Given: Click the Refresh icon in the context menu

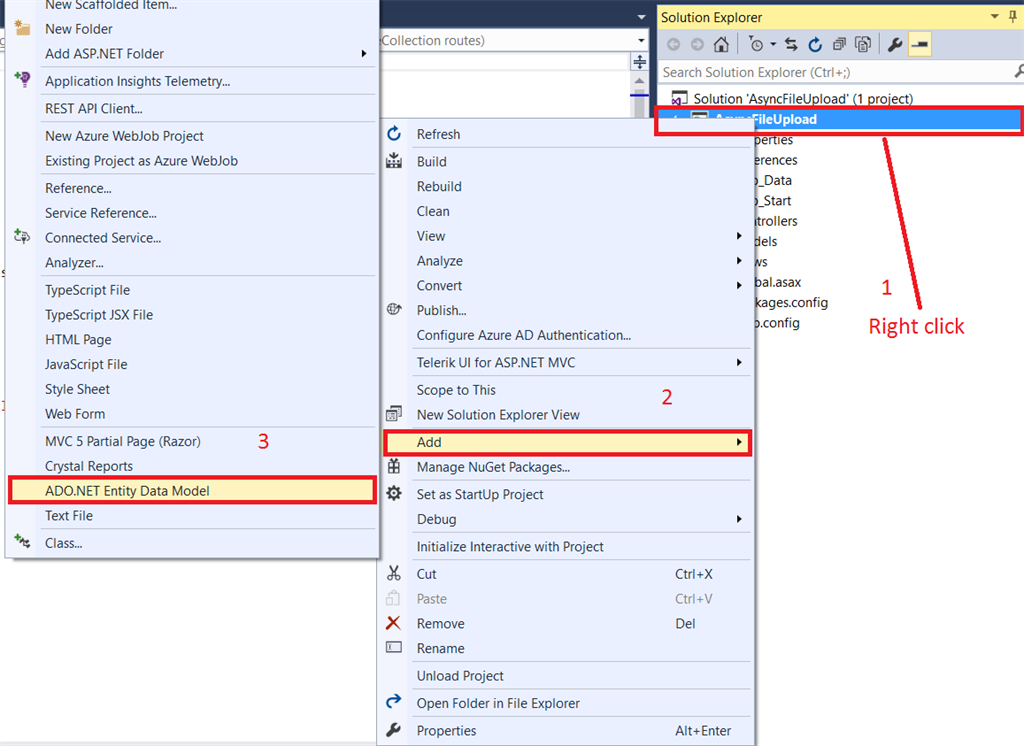Looking at the screenshot, I should point(395,134).
